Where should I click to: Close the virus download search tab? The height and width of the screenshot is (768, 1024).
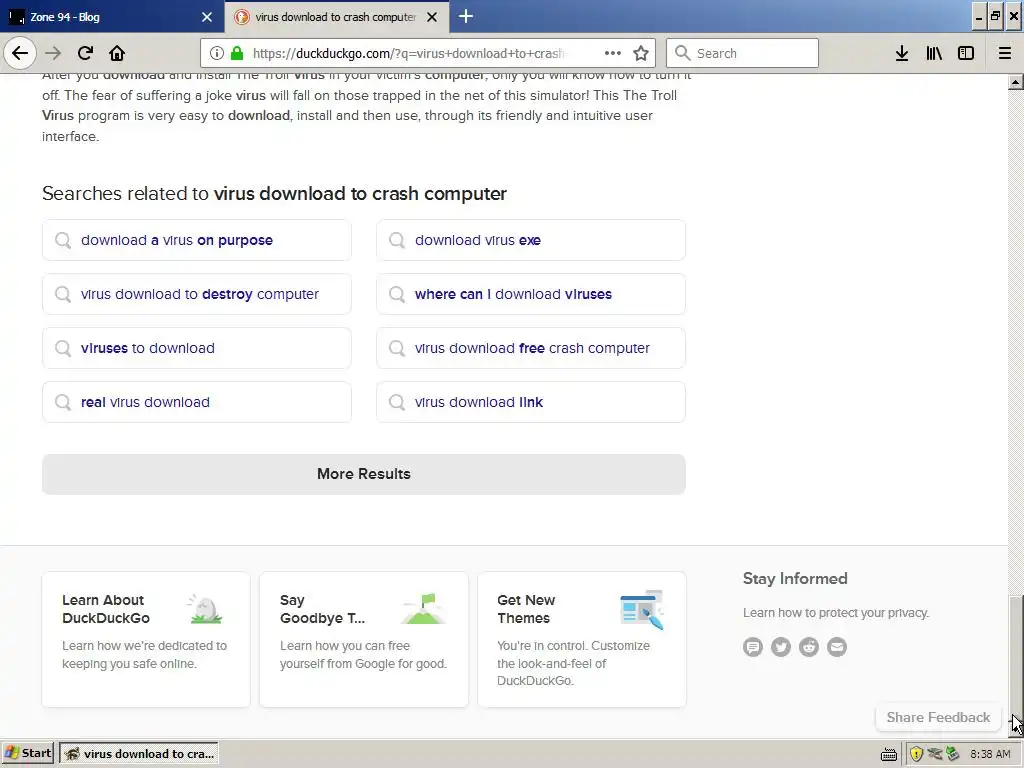pos(432,17)
